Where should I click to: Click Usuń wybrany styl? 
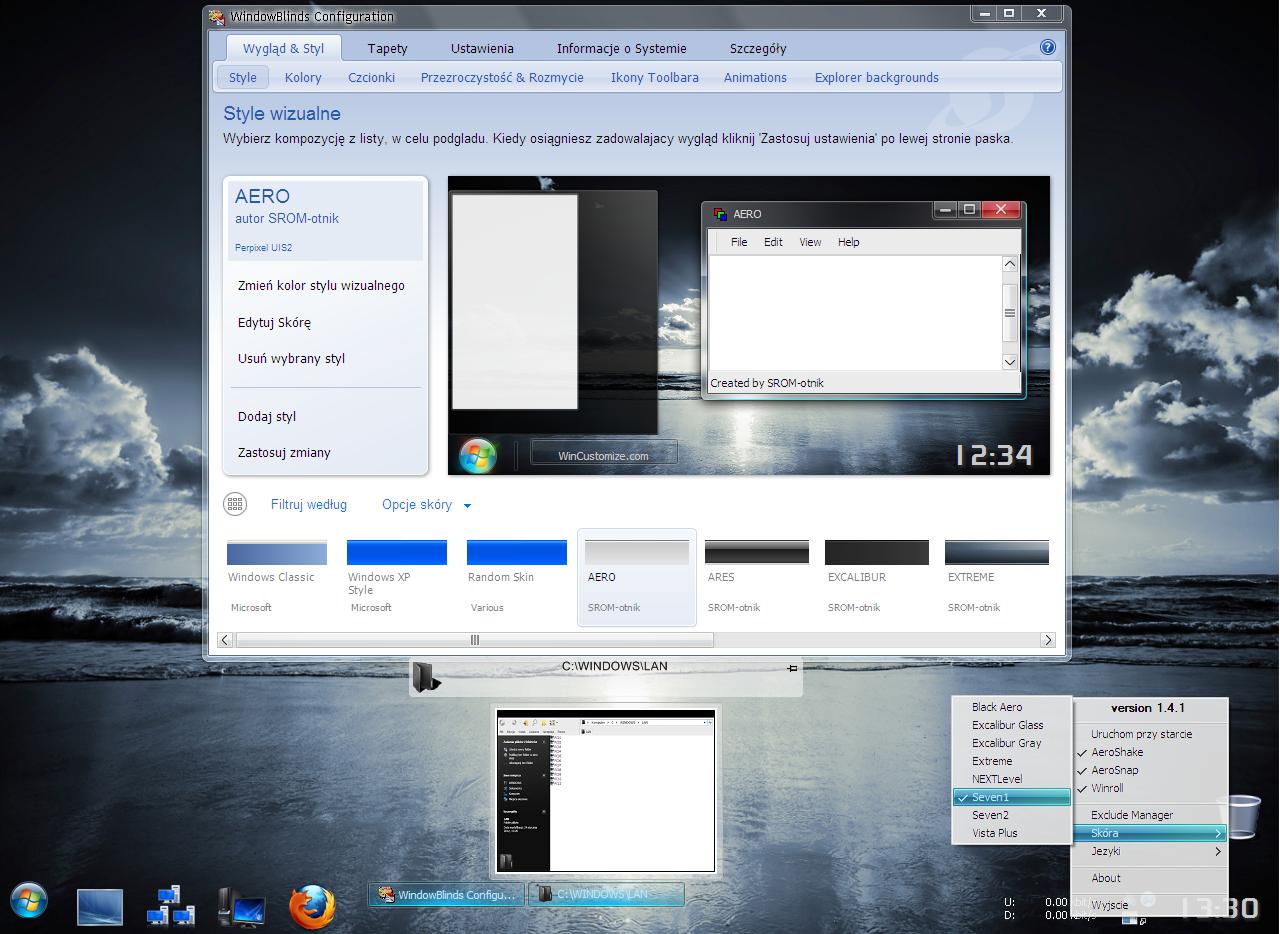[x=291, y=359]
